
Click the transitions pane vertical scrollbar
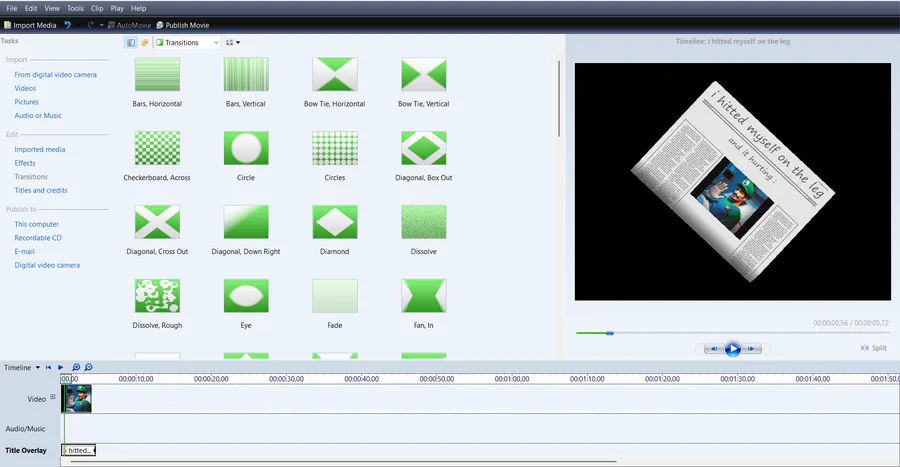[x=558, y=98]
